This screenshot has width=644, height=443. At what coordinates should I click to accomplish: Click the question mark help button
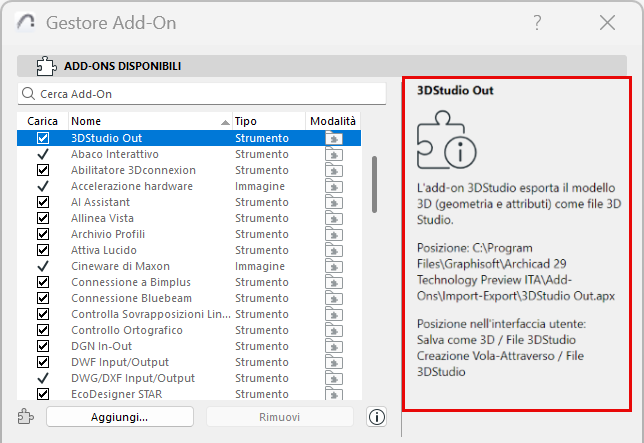tap(538, 22)
